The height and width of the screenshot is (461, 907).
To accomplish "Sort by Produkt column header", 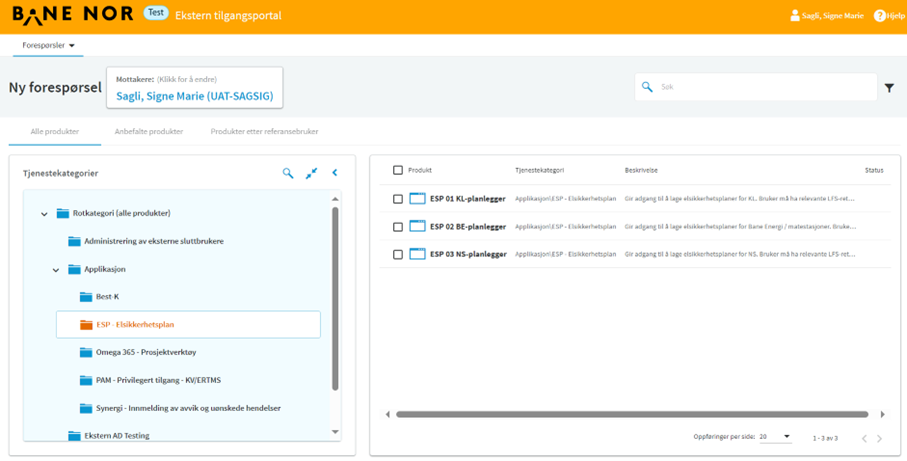I will coord(420,170).
